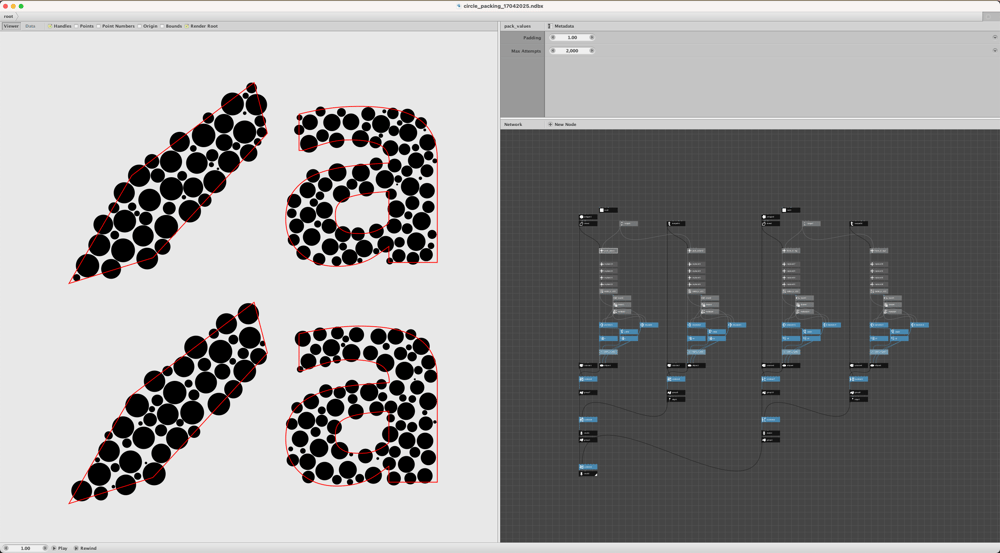
Task: Decrease the Padding value with left arrow
Action: (x=553, y=38)
